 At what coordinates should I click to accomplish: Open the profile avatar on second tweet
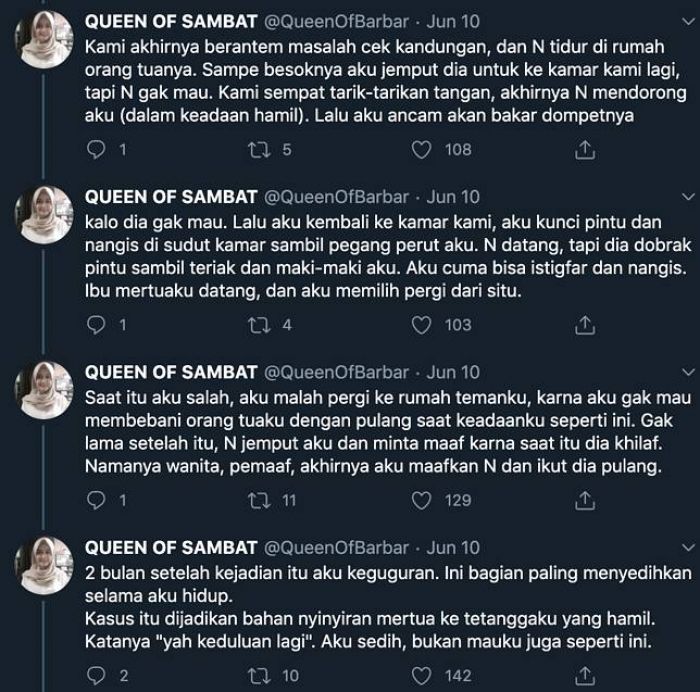click(44, 215)
